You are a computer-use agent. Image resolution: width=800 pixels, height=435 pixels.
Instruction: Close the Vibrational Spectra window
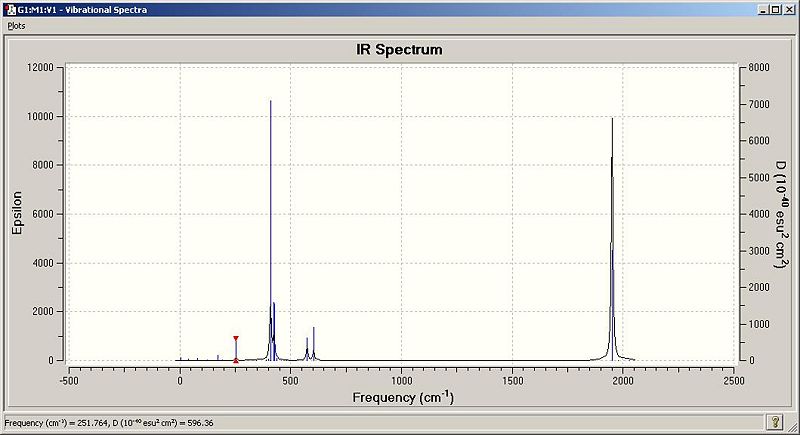tap(789, 9)
